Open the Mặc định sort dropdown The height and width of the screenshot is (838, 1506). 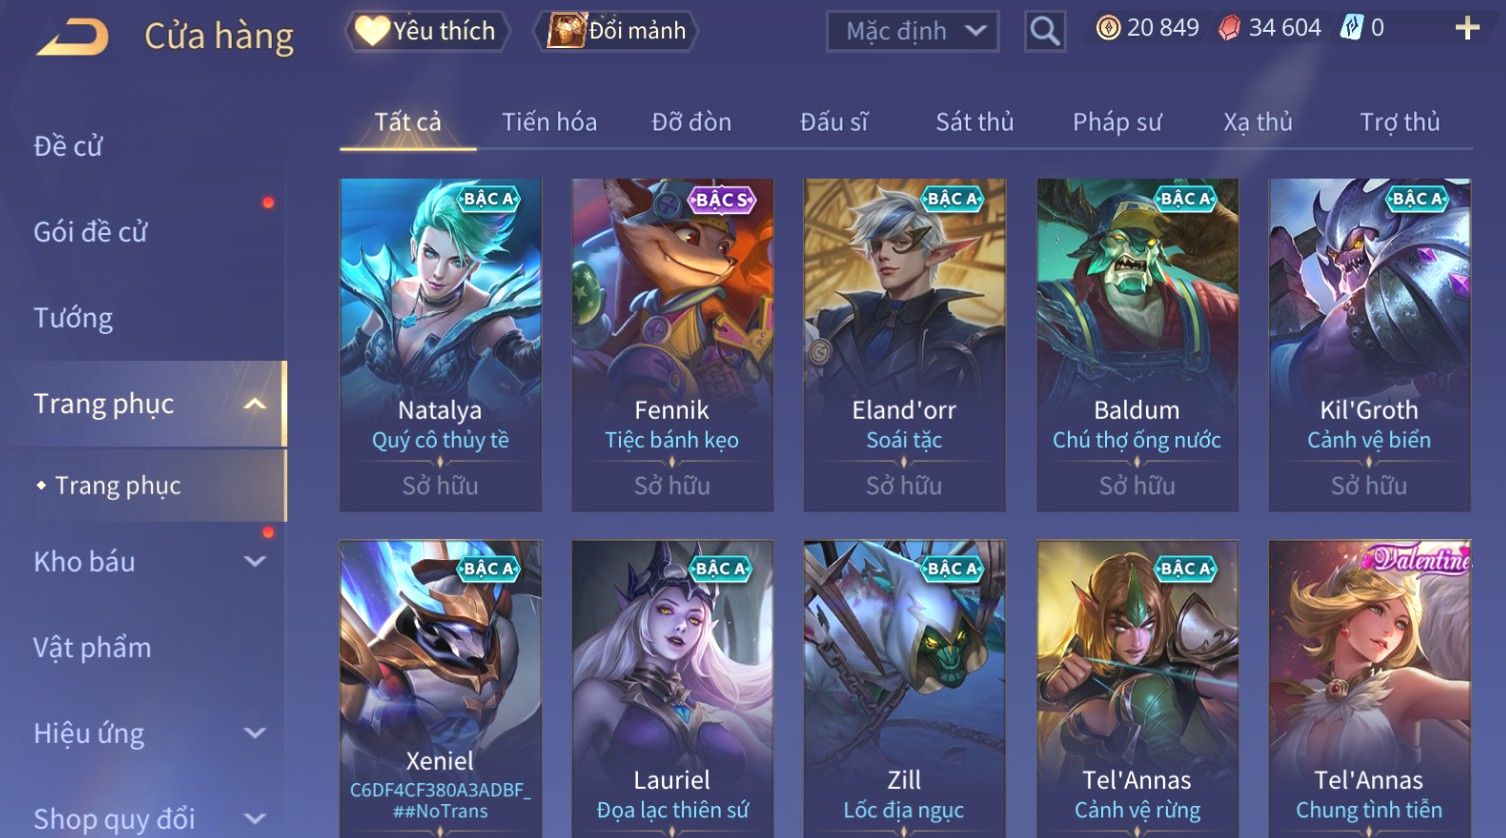click(x=912, y=31)
